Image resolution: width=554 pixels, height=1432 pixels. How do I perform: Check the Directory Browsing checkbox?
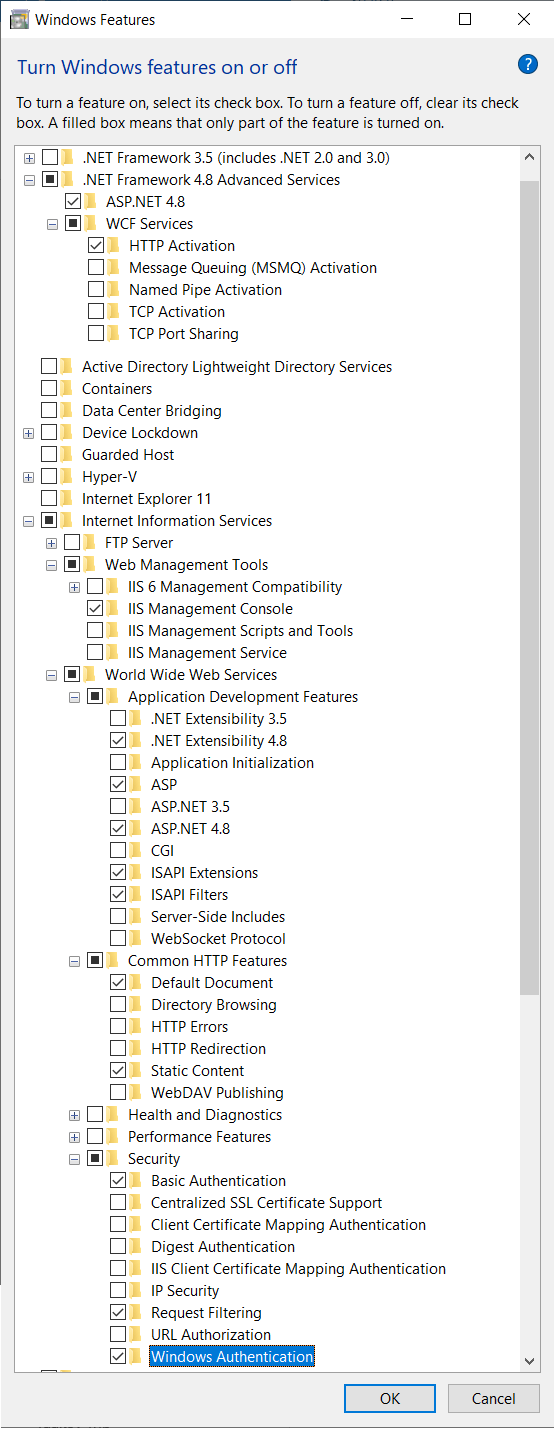coord(118,1005)
